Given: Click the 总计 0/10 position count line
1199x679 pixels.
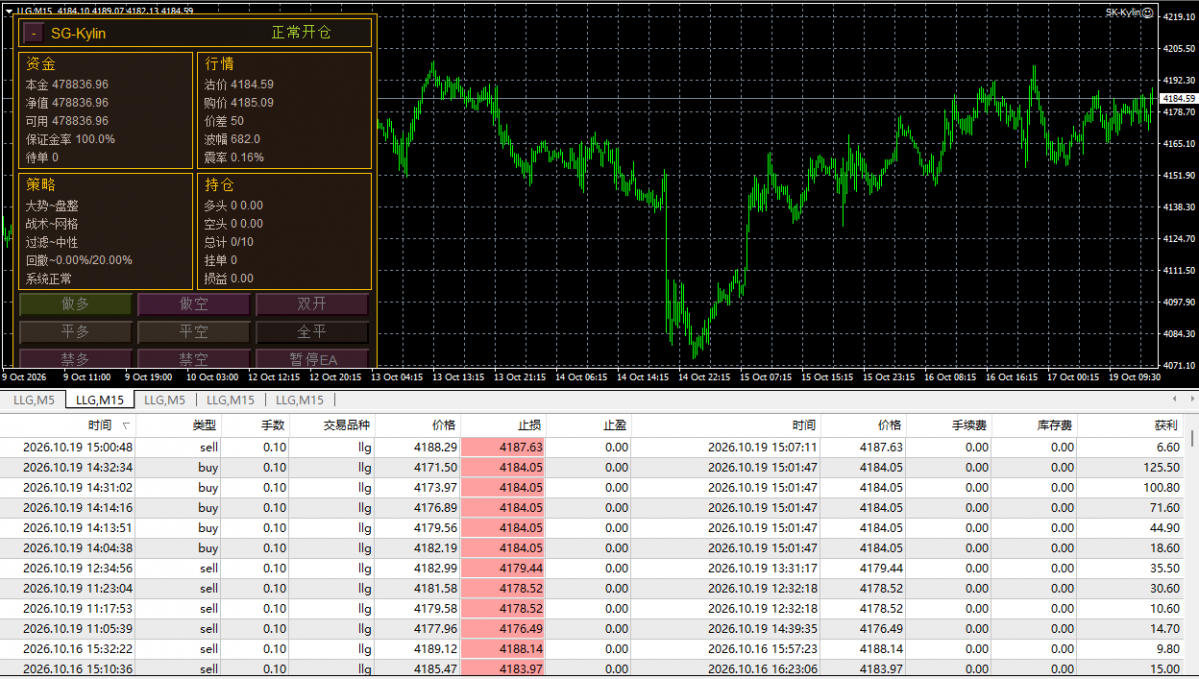Looking at the screenshot, I should (229, 242).
